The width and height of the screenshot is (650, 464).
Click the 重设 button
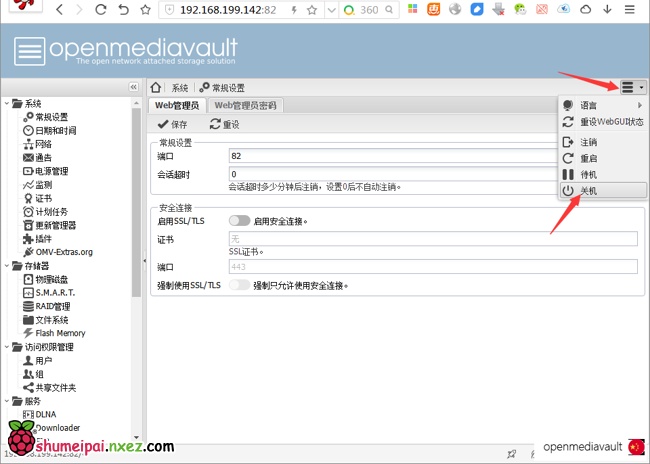[224, 124]
